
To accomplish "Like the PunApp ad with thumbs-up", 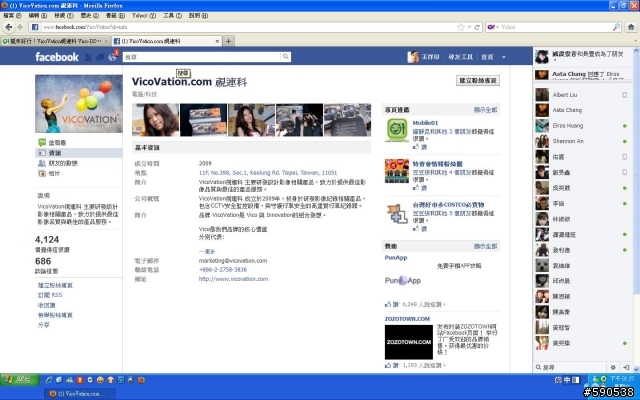I will [x=392, y=304].
